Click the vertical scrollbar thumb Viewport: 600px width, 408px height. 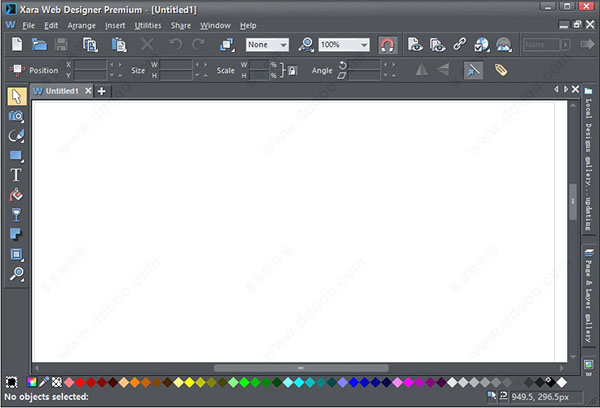point(573,202)
